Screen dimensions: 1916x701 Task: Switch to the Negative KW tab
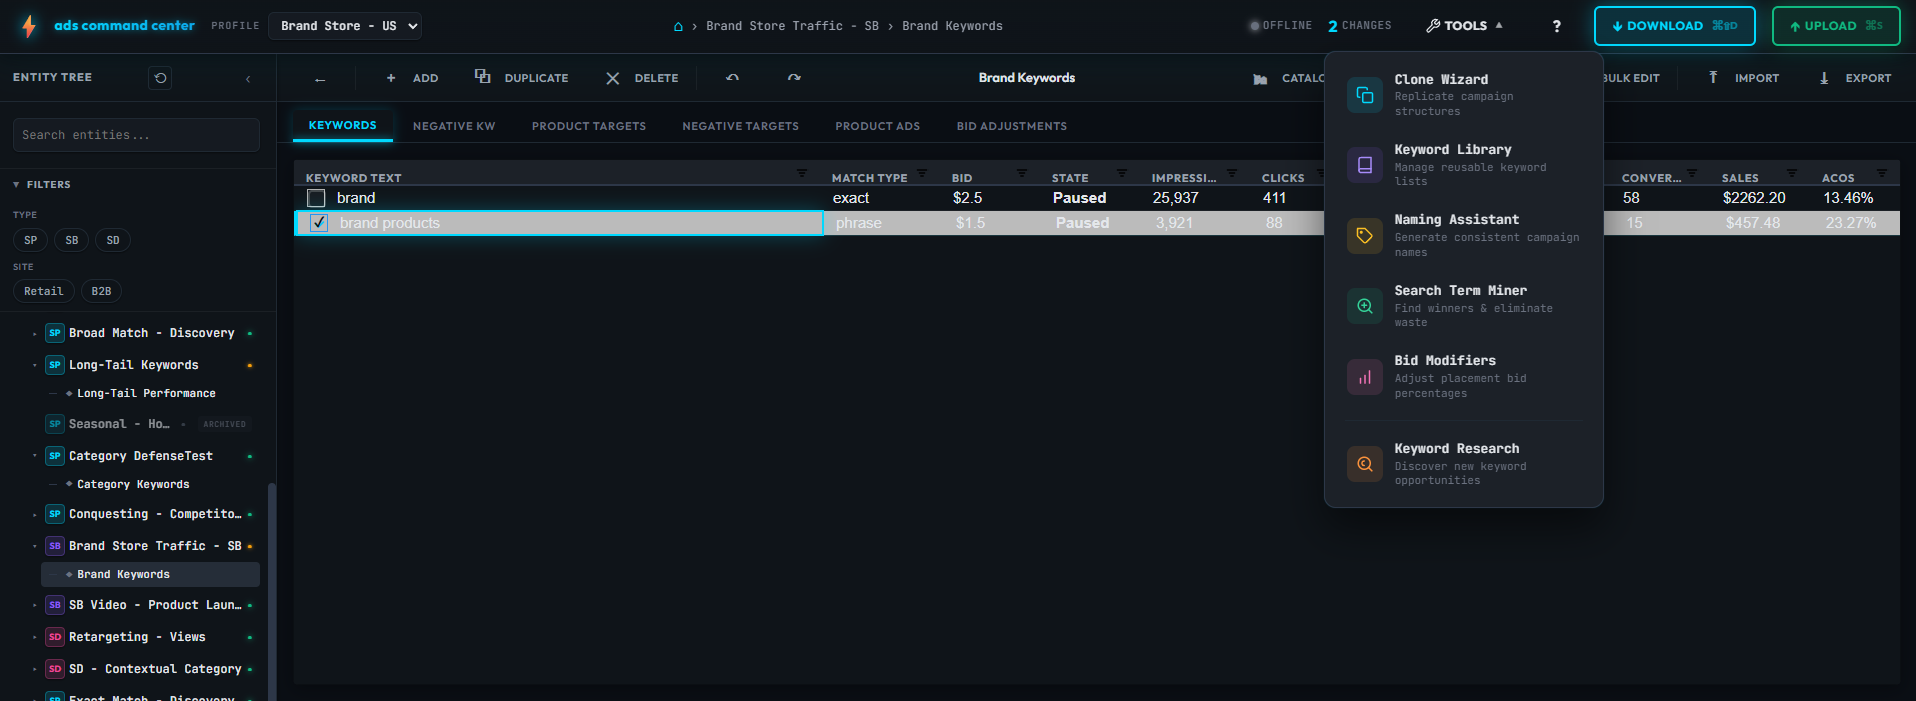tap(454, 126)
